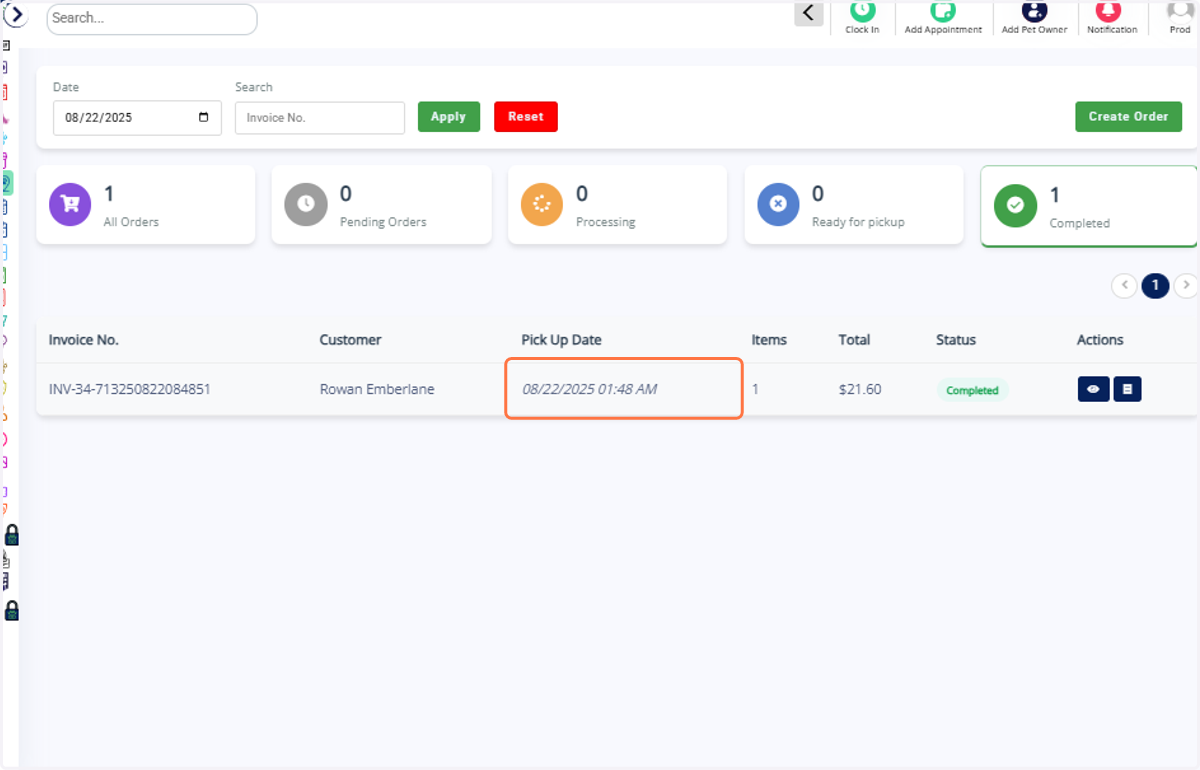Screen dimensions: 1200x770
Task: Open the Add Appointment shortcut
Action: (943, 18)
